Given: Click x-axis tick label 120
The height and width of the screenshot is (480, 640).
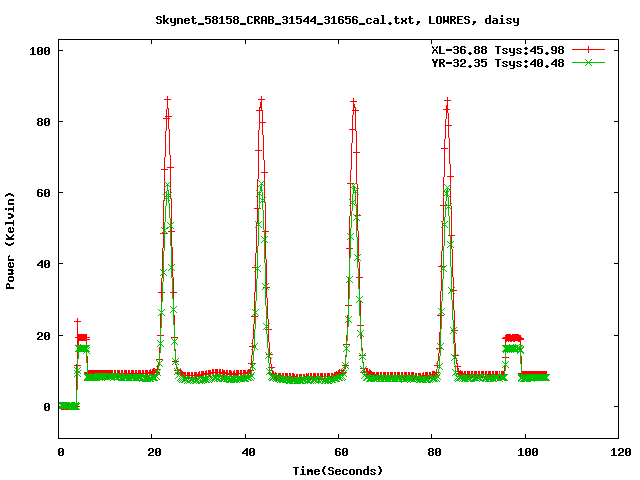Looking at the screenshot, I should [x=620, y=452].
